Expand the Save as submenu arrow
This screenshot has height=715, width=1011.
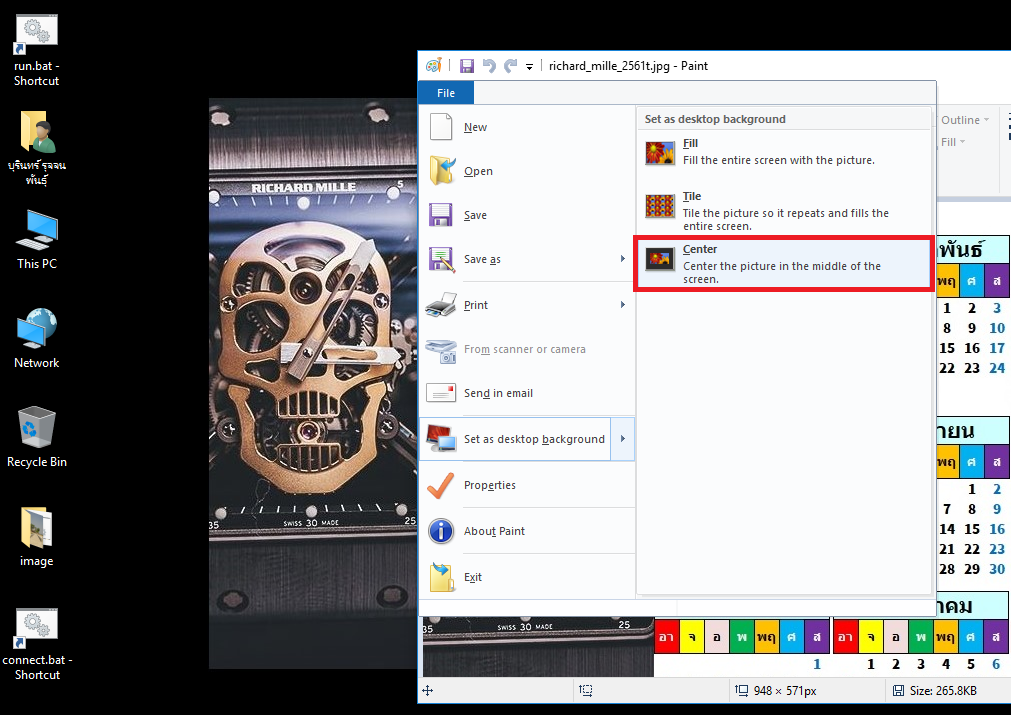pos(623,259)
